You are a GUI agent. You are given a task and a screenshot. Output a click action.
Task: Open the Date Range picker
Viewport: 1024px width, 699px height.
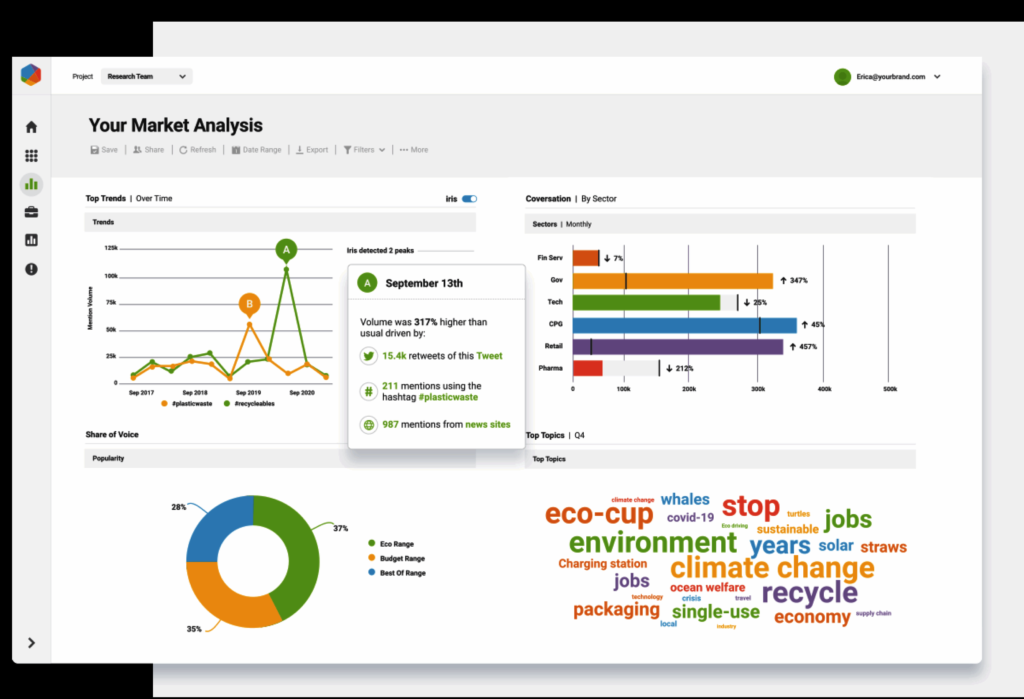click(x=256, y=150)
